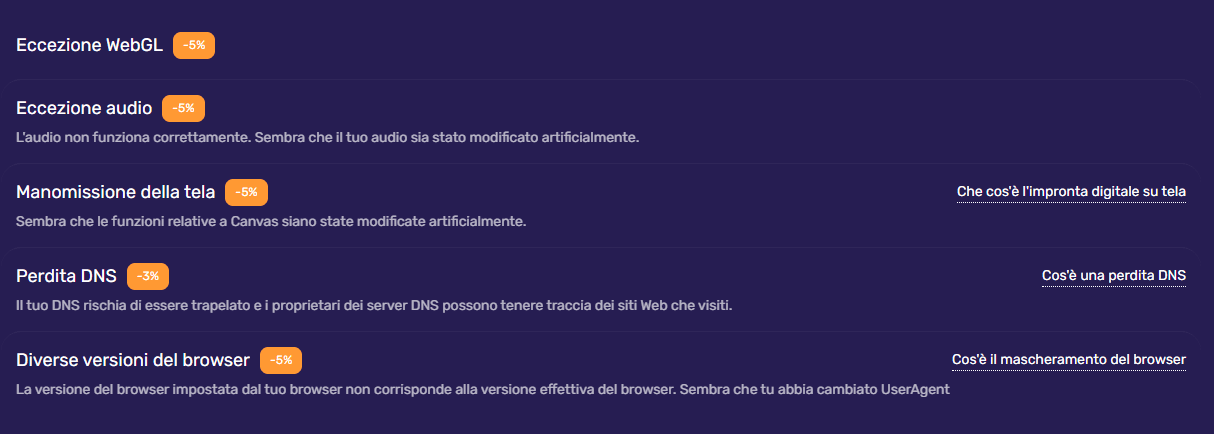Click the -5% badge next to Eccezione audio

pyautogui.click(x=183, y=107)
